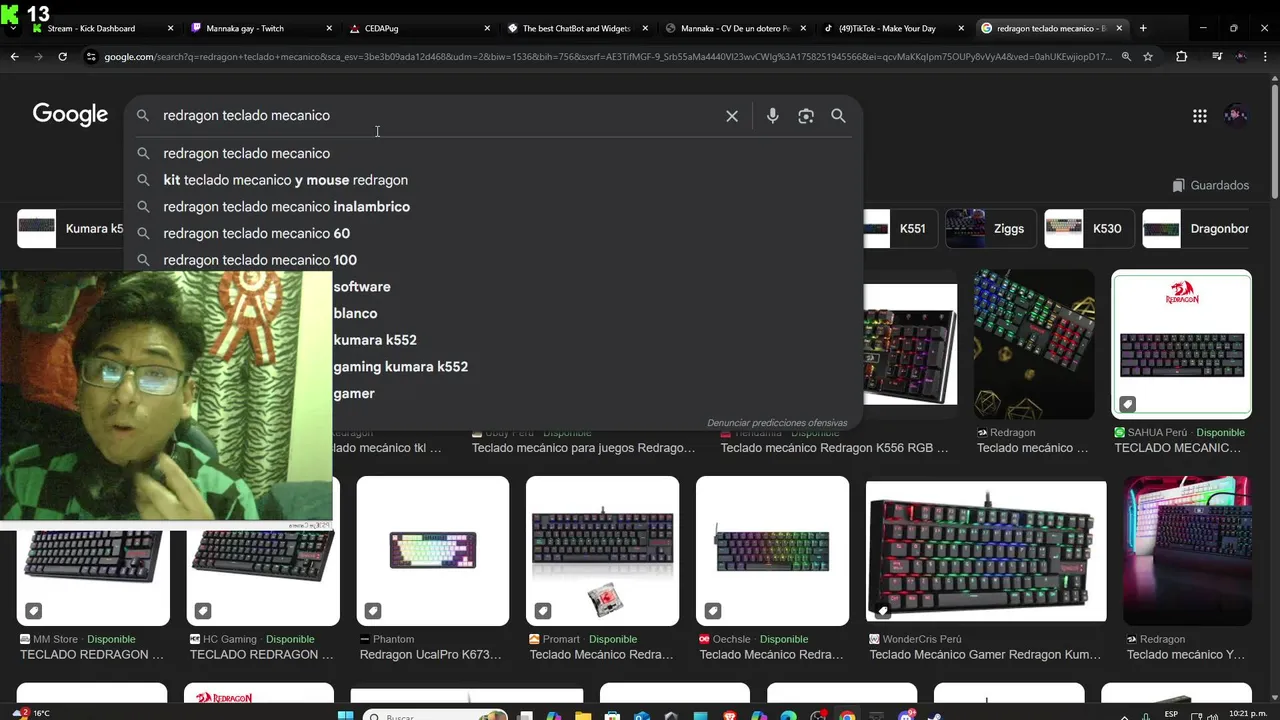Open the Guardados saved items

pos(1210,185)
